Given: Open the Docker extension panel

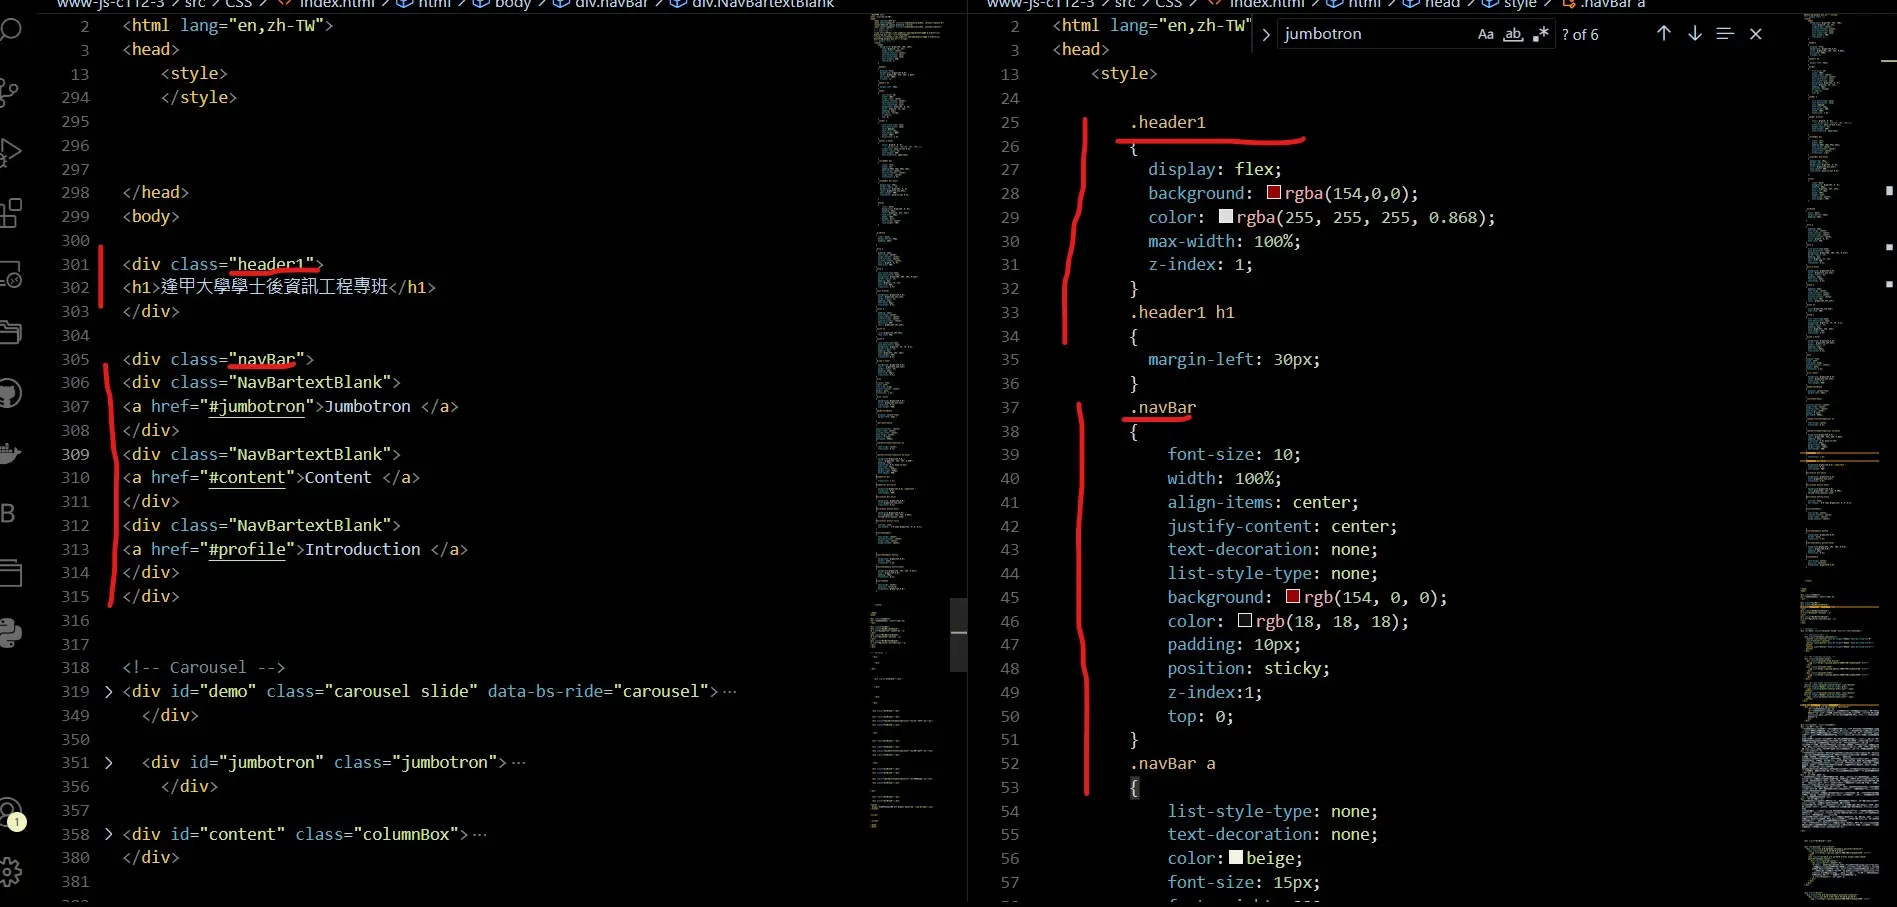Looking at the screenshot, I should (x=10, y=453).
